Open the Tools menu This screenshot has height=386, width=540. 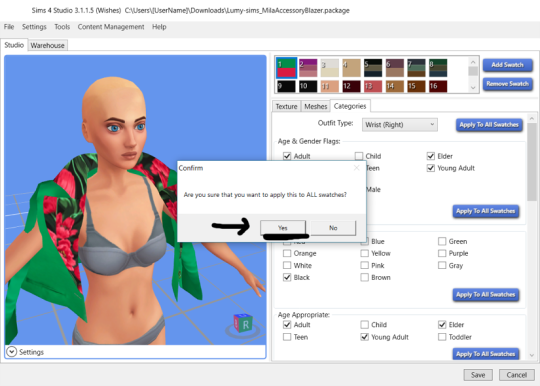pyautogui.click(x=62, y=27)
